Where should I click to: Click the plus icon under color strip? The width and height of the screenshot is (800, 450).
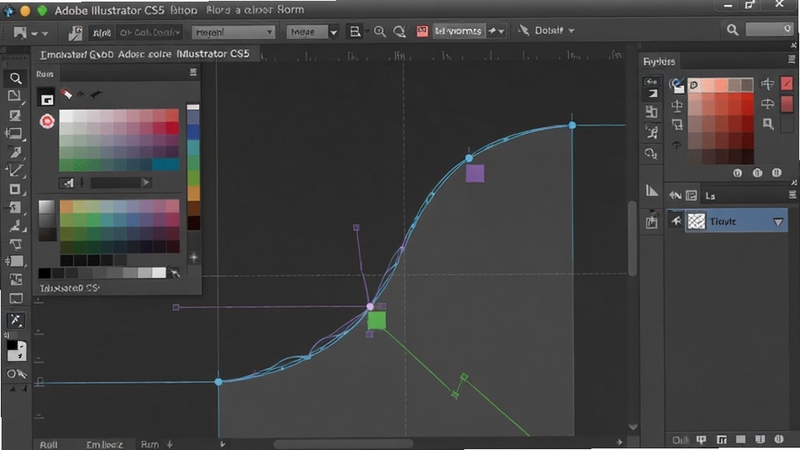[x=193, y=258]
